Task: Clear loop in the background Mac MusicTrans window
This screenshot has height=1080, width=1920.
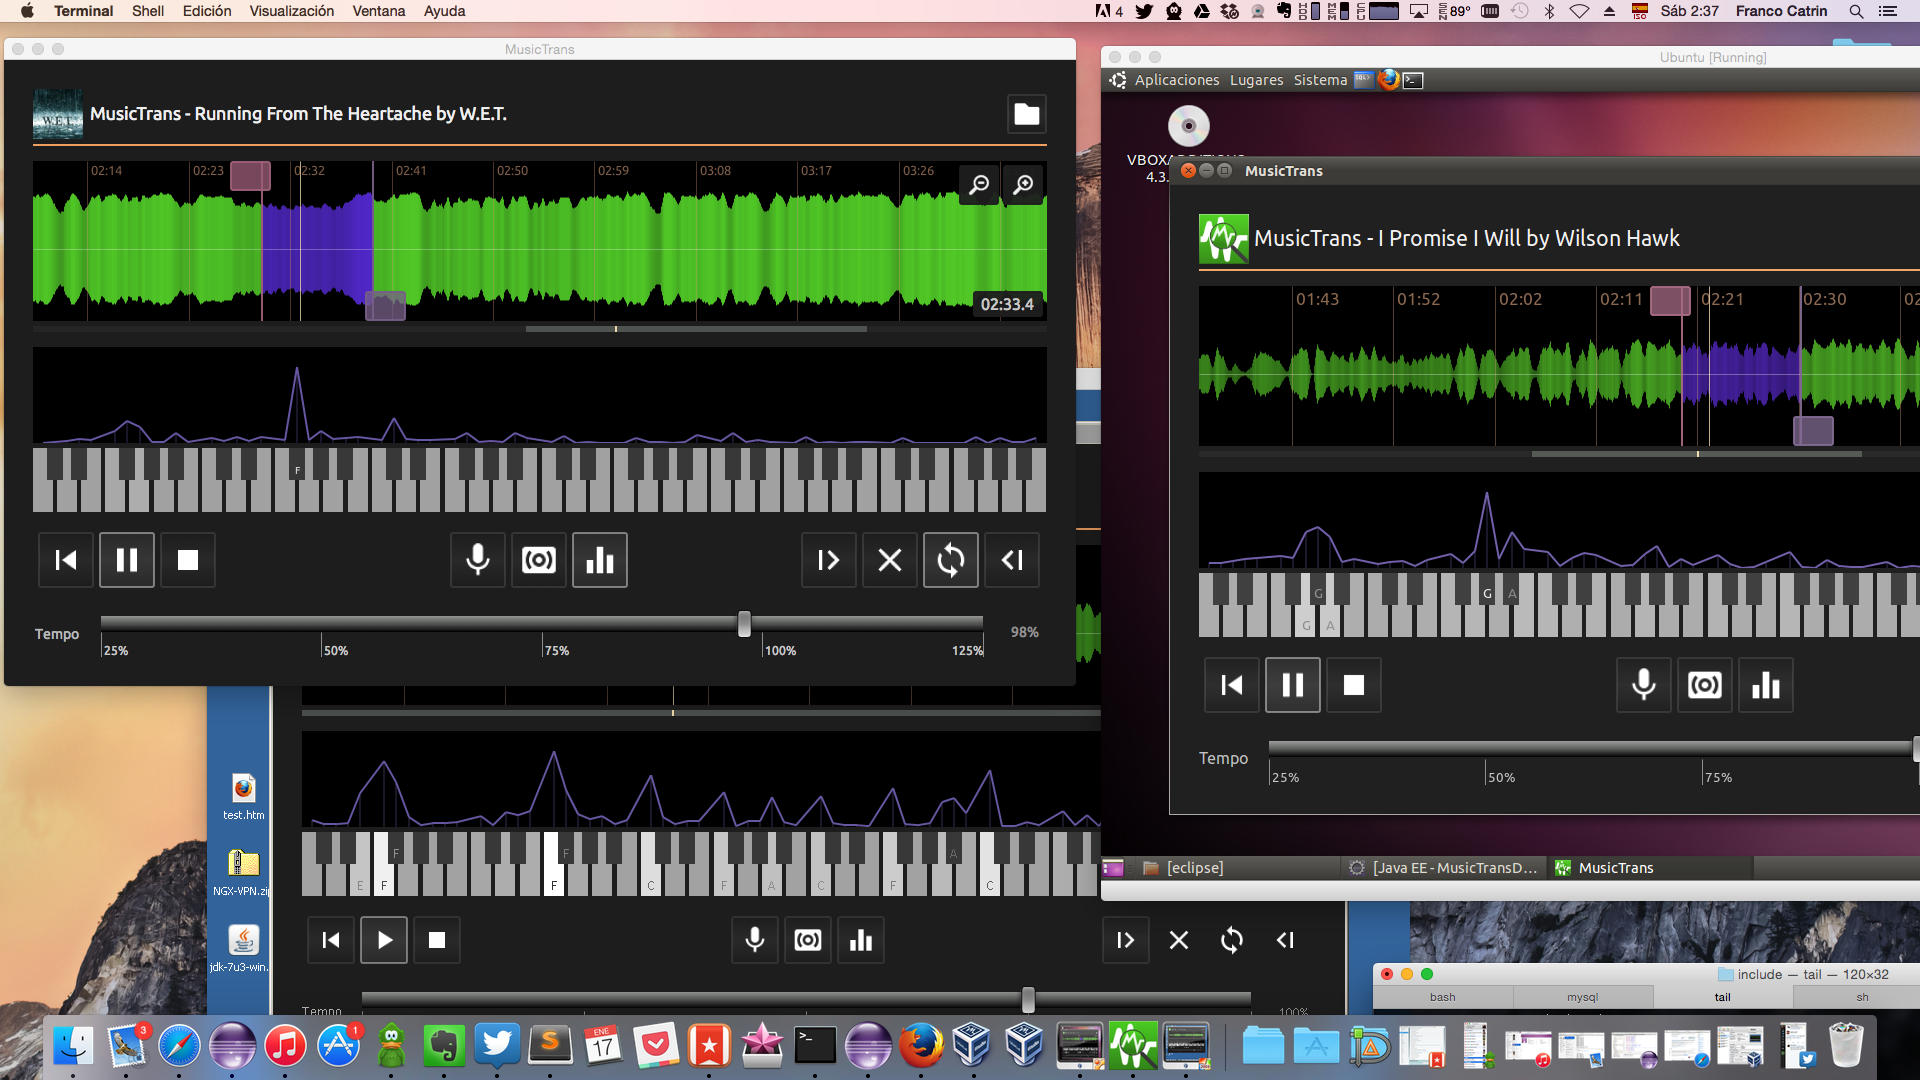Action: coord(1179,940)
